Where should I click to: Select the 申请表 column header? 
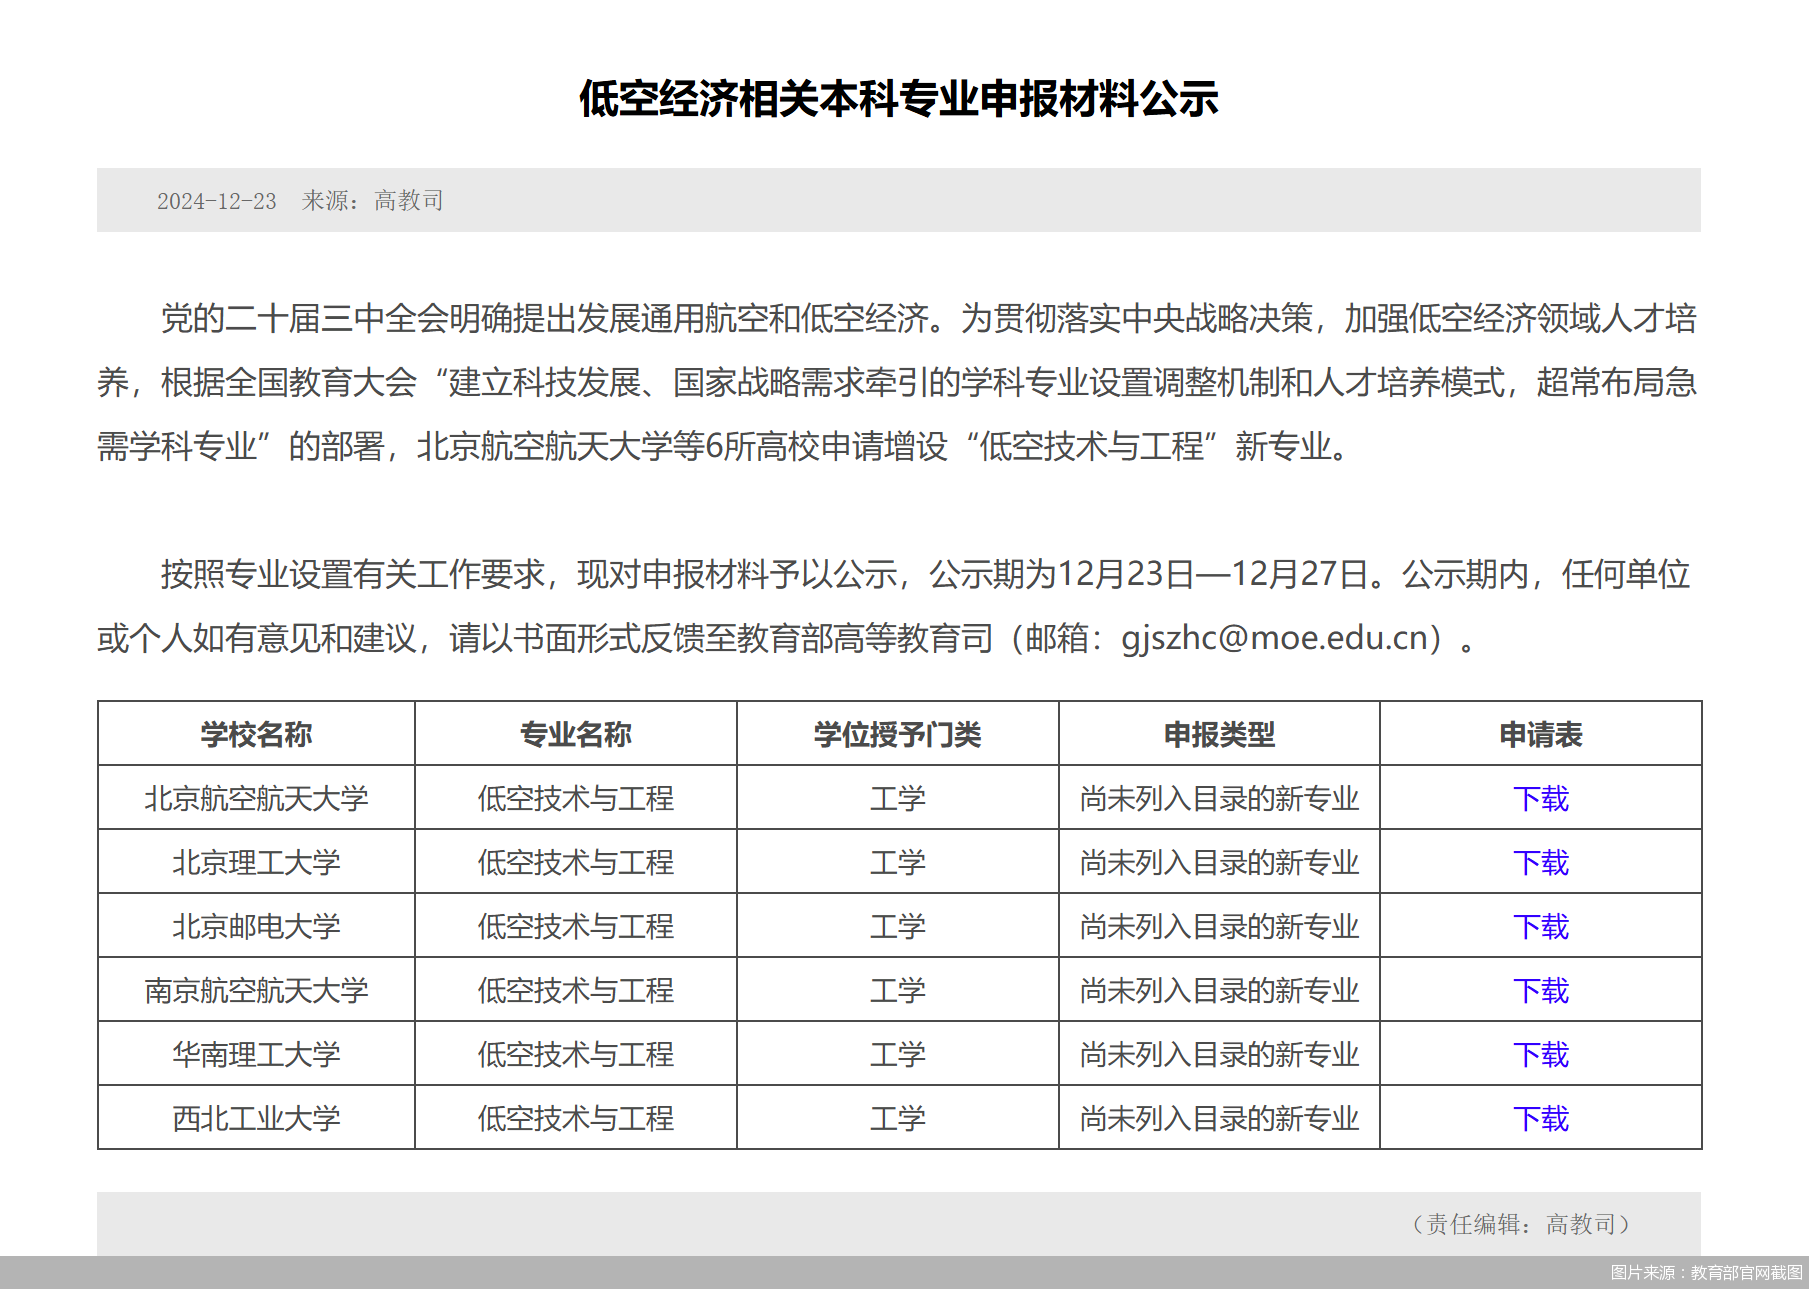[1540, 734]
